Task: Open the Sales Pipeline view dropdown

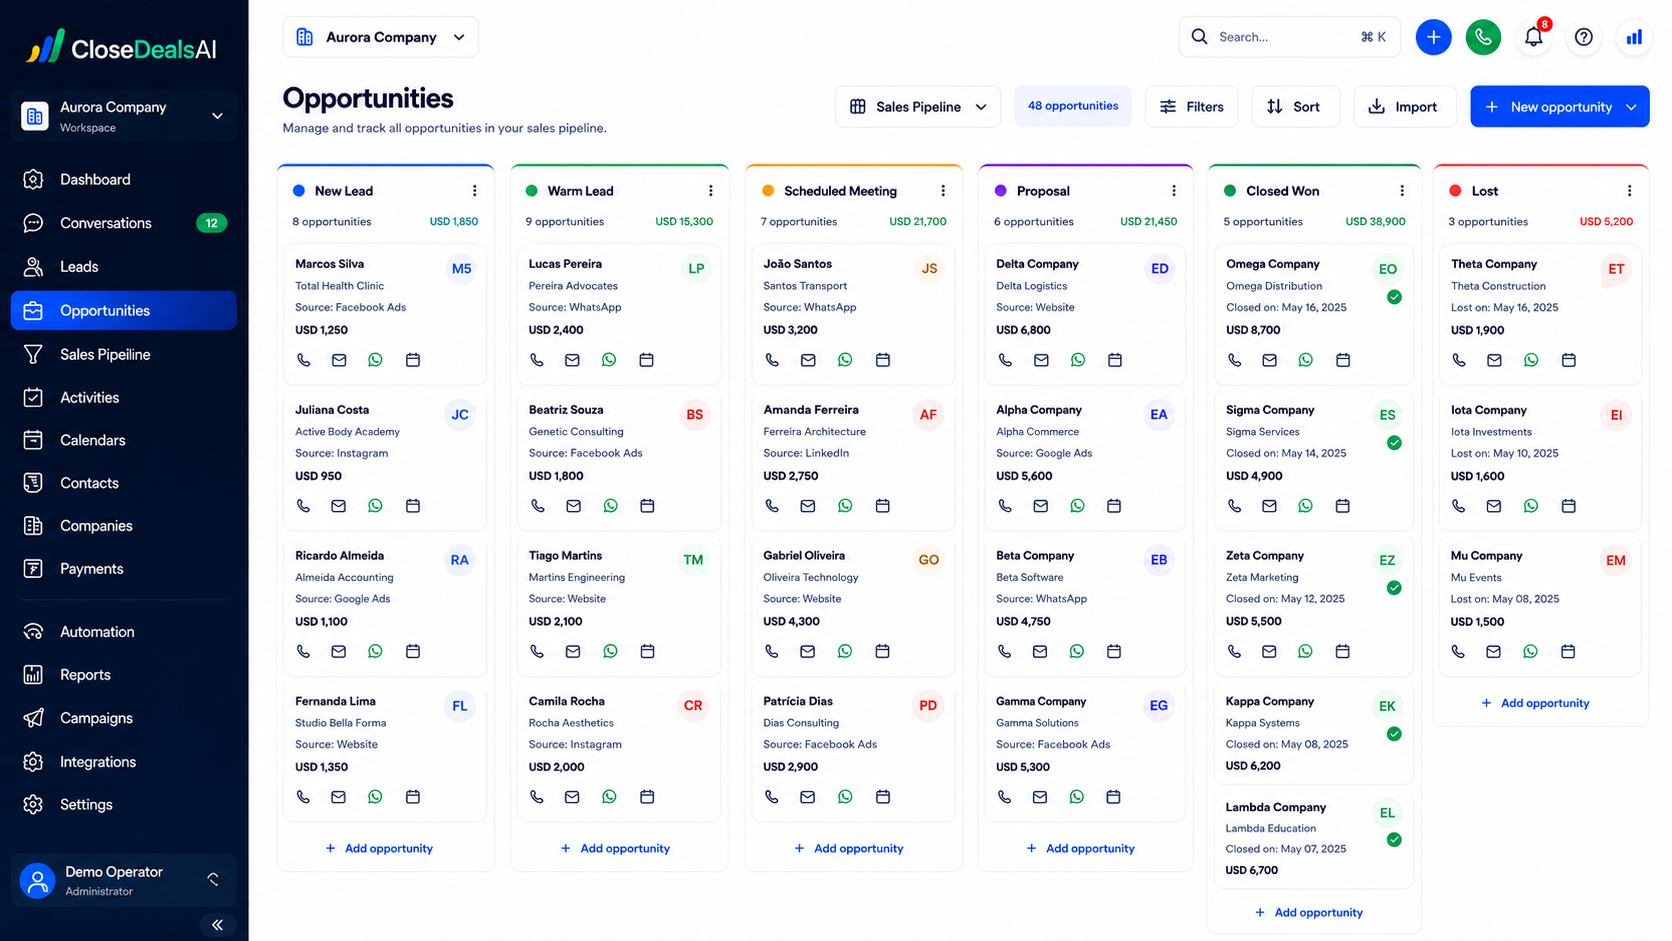Action: pyautogui.click(x=918, y=107)
